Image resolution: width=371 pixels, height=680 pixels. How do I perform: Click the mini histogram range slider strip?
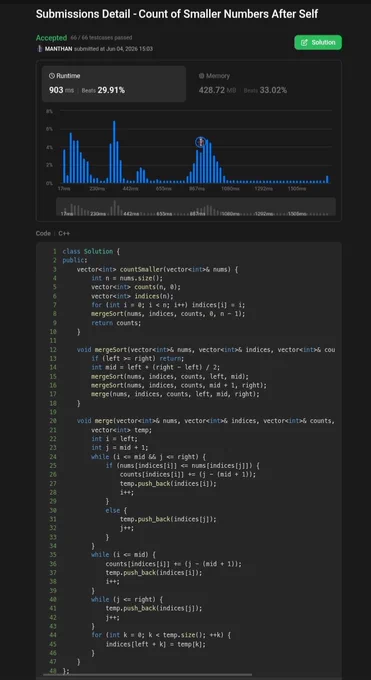196,207
